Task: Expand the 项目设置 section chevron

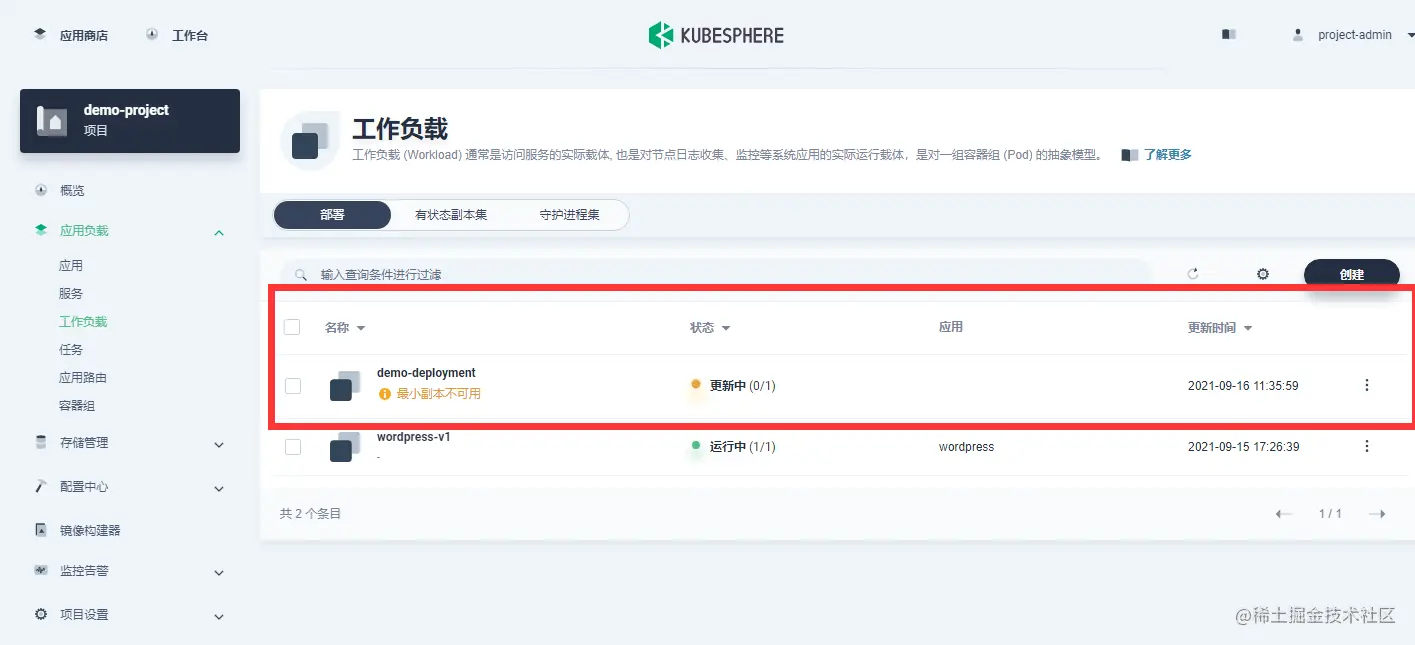Action: 219,616
